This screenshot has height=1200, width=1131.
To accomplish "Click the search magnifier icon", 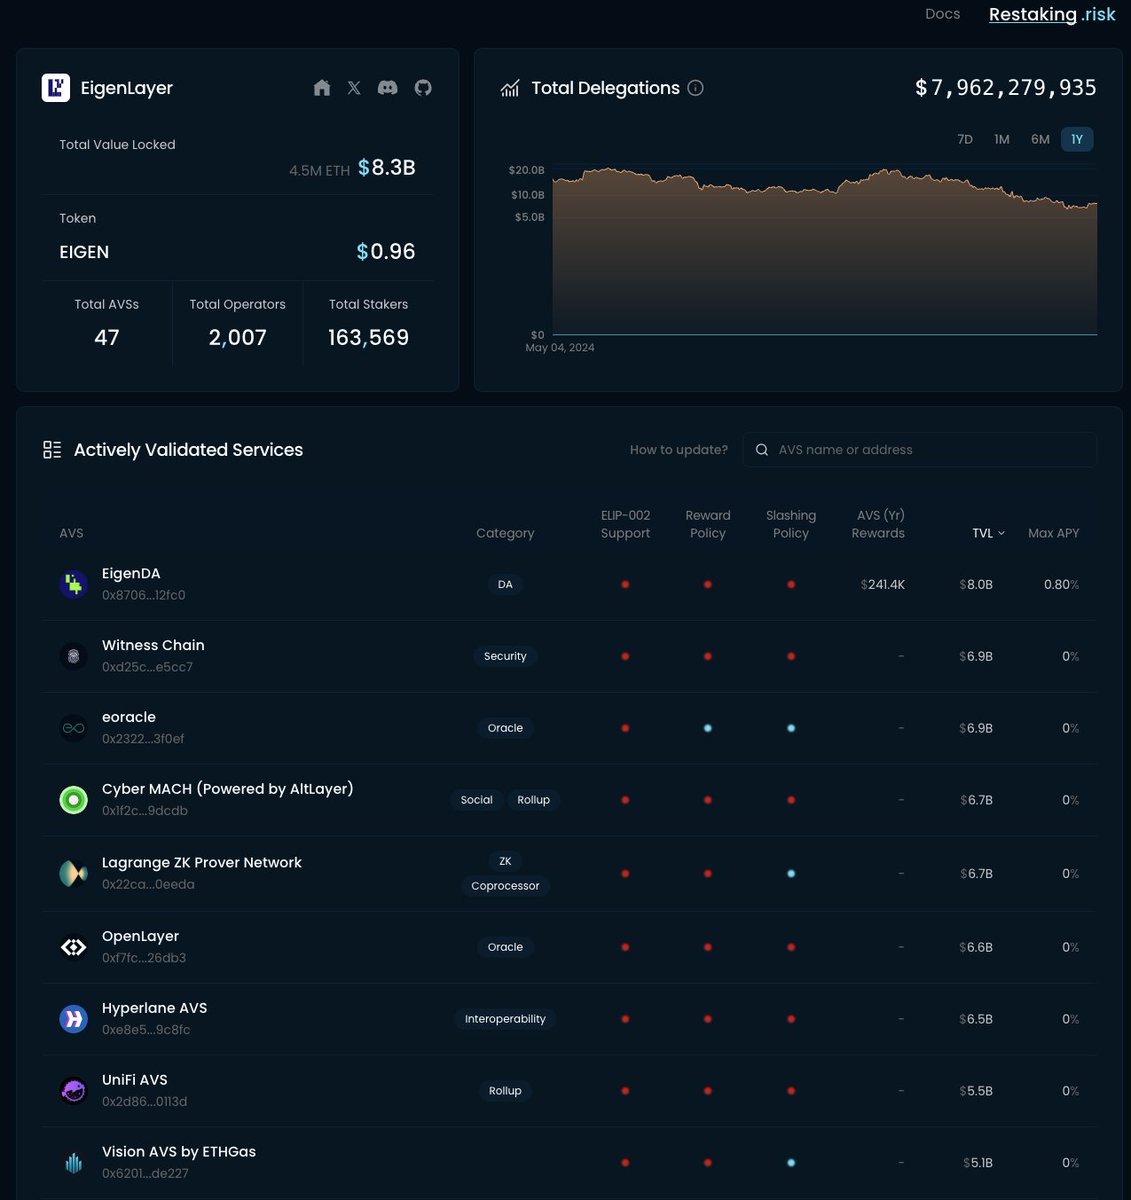I will coord(762,450).
